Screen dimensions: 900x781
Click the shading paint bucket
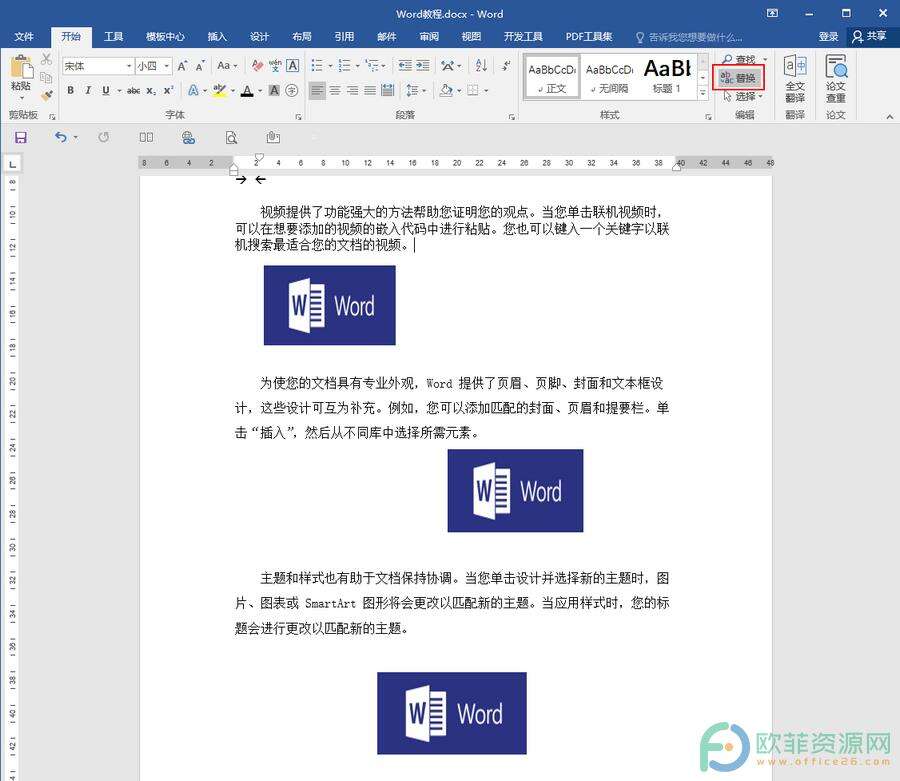click(446, 91)
